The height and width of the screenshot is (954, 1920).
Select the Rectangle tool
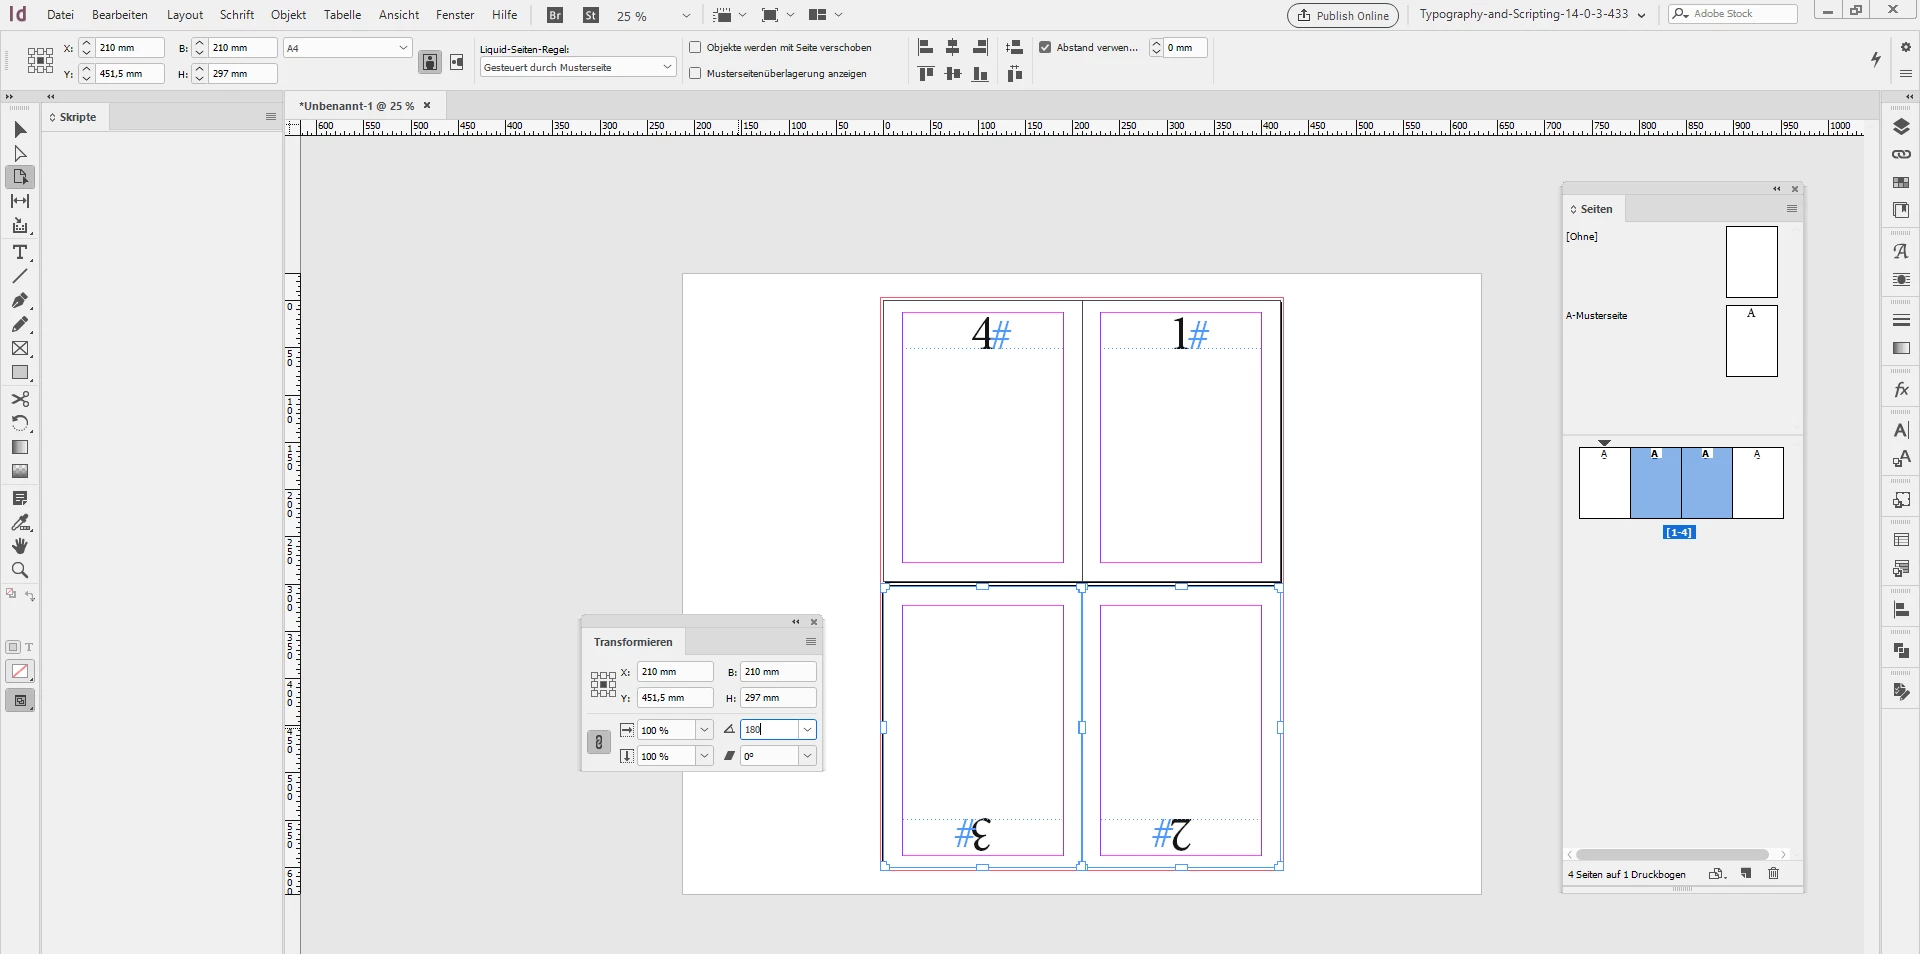[20, 373]
